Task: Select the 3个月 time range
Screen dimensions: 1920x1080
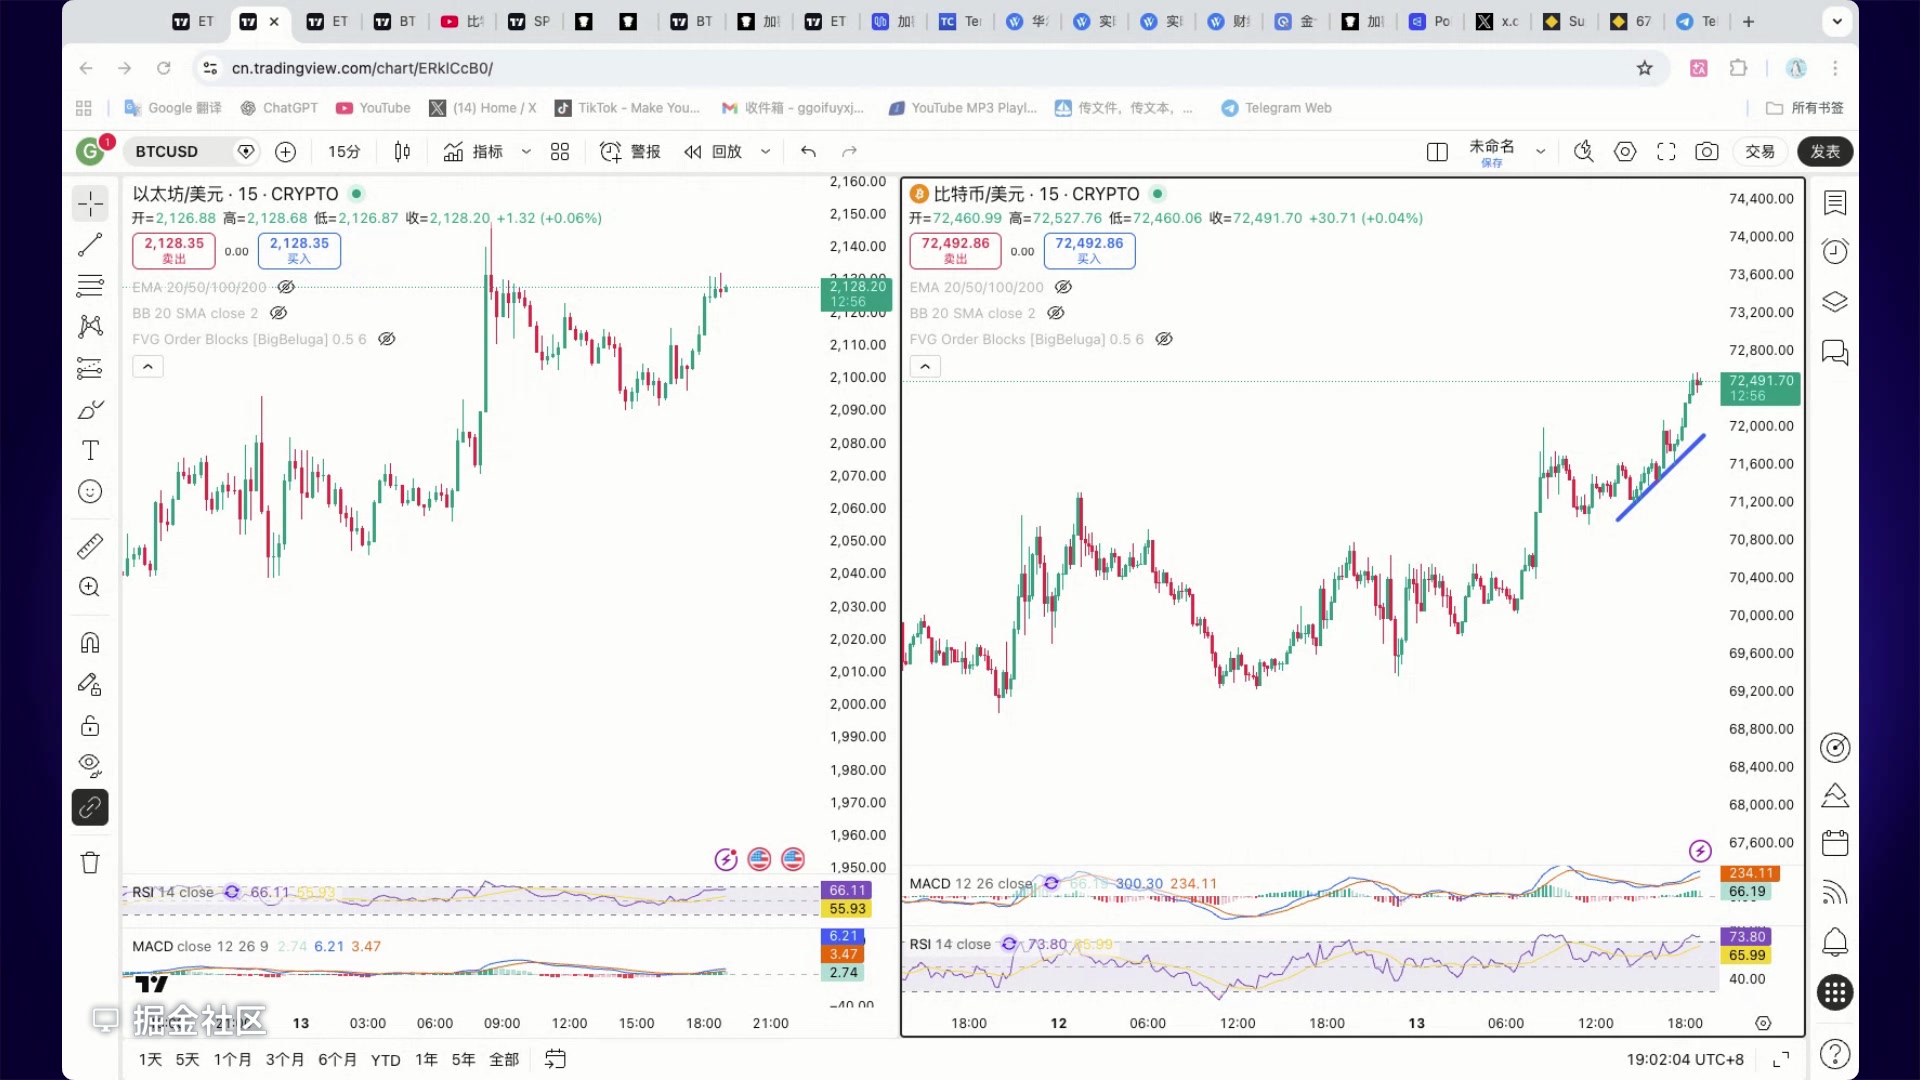Action: pos(284,1059)
